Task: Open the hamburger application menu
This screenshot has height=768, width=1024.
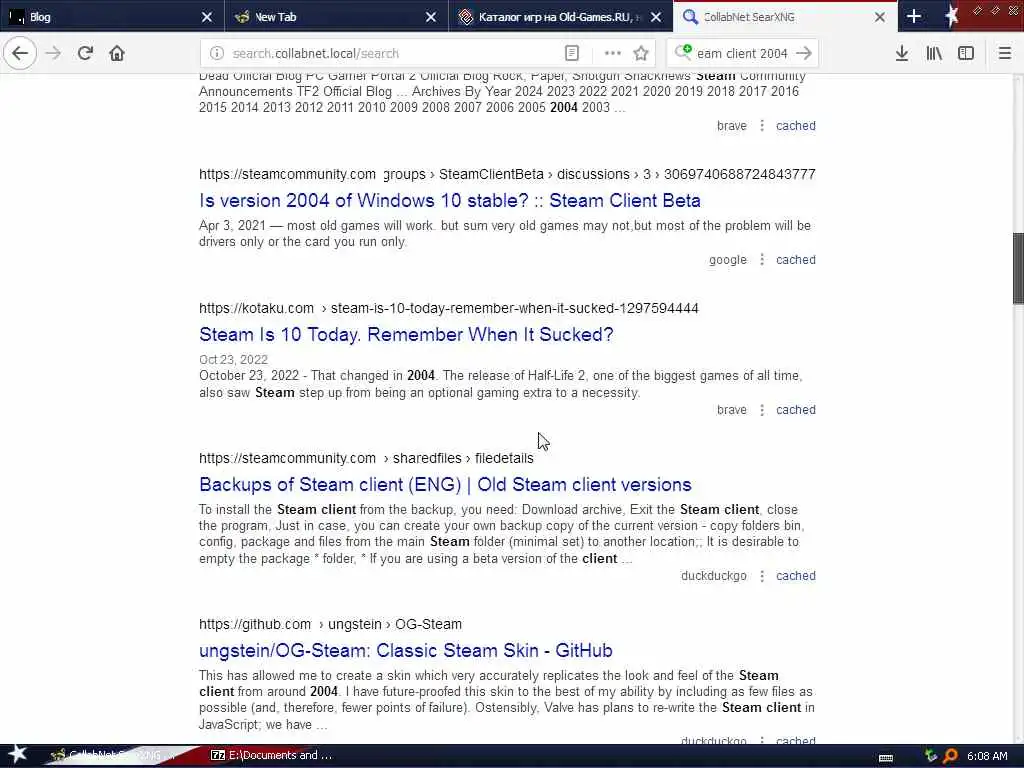Action: [x=1005, y=53]
